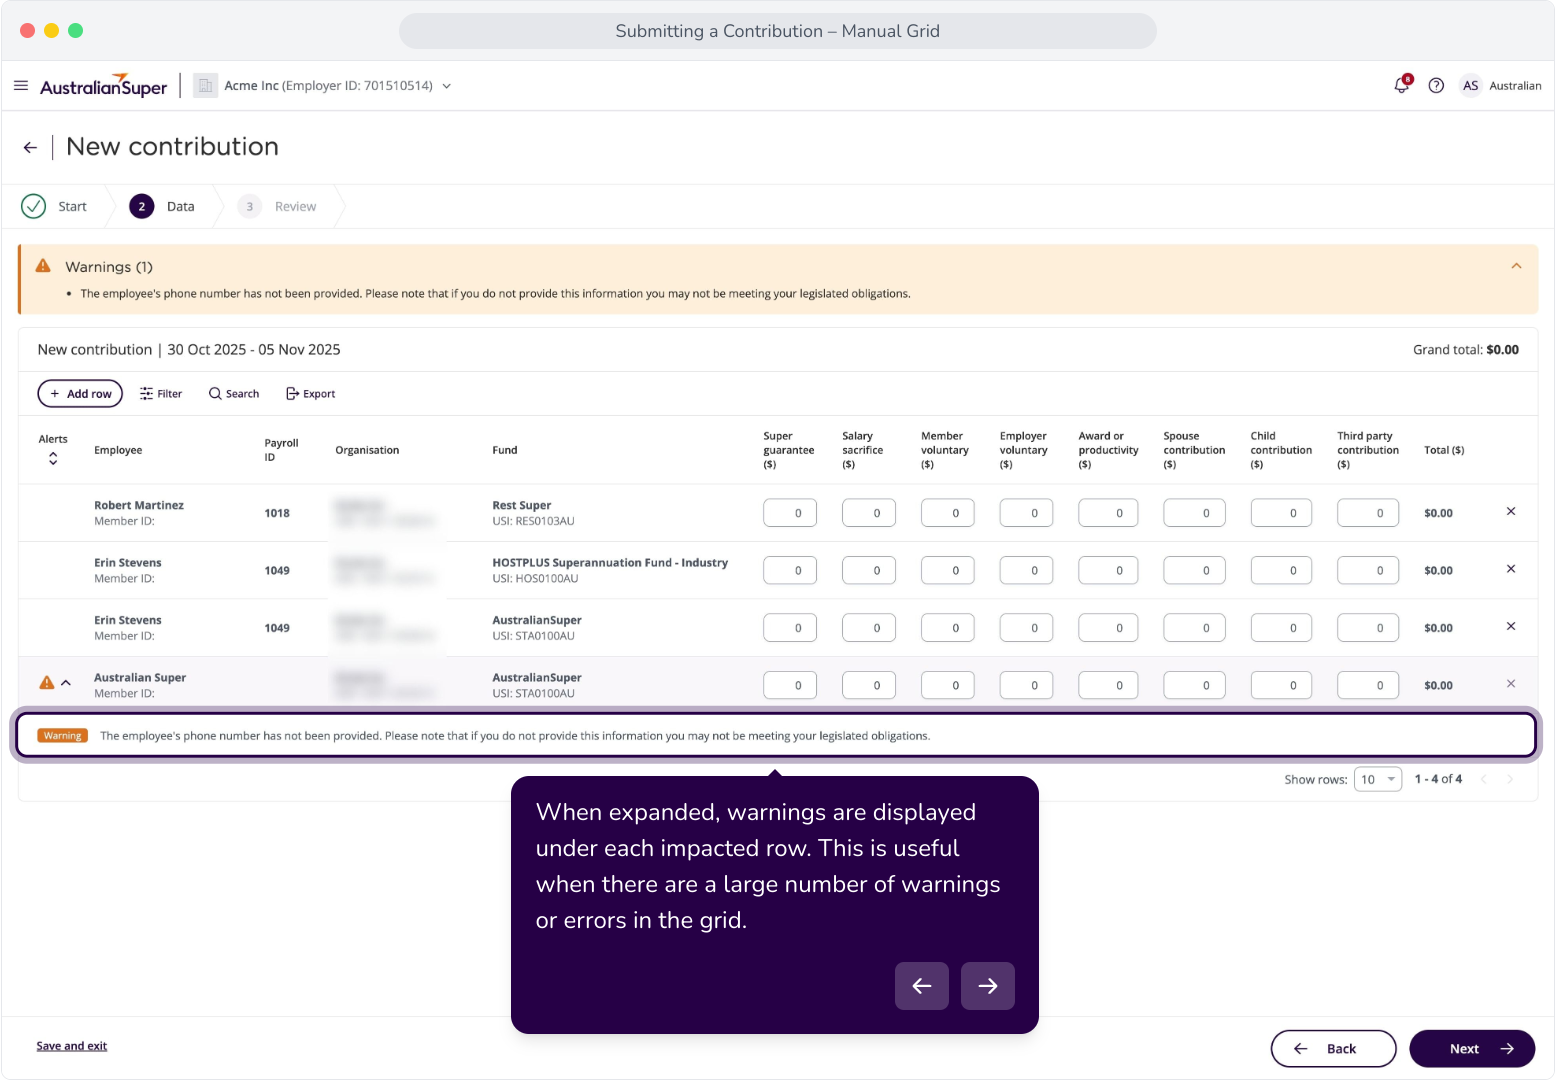Collapse the Australian Super row warning
This screenshot has width=1556, height=1080.
click(x=66, y=683)
